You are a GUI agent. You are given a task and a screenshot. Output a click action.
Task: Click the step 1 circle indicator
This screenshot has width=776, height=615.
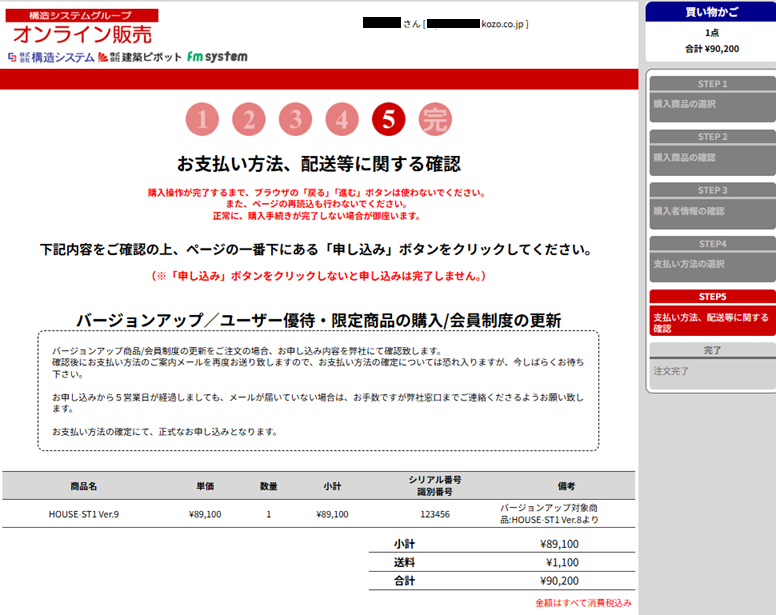point(202,120)
